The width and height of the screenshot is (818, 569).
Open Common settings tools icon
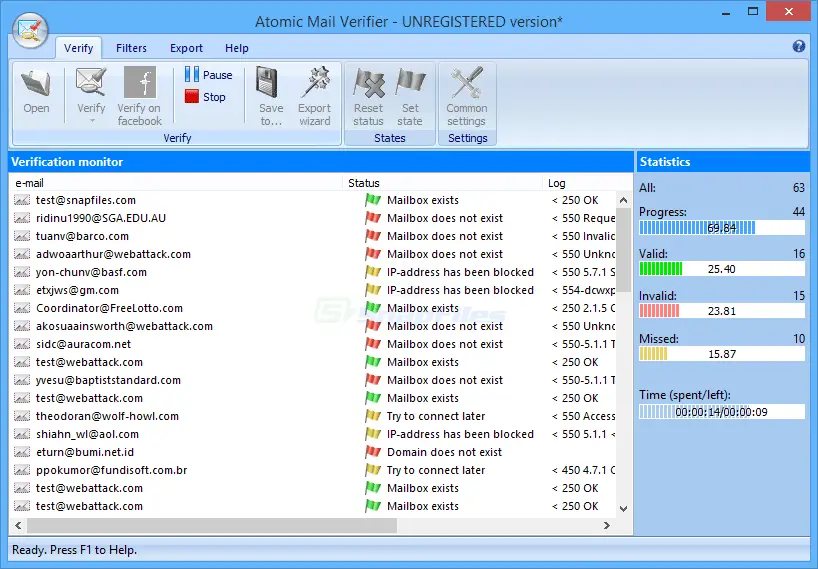click(467, 82)
